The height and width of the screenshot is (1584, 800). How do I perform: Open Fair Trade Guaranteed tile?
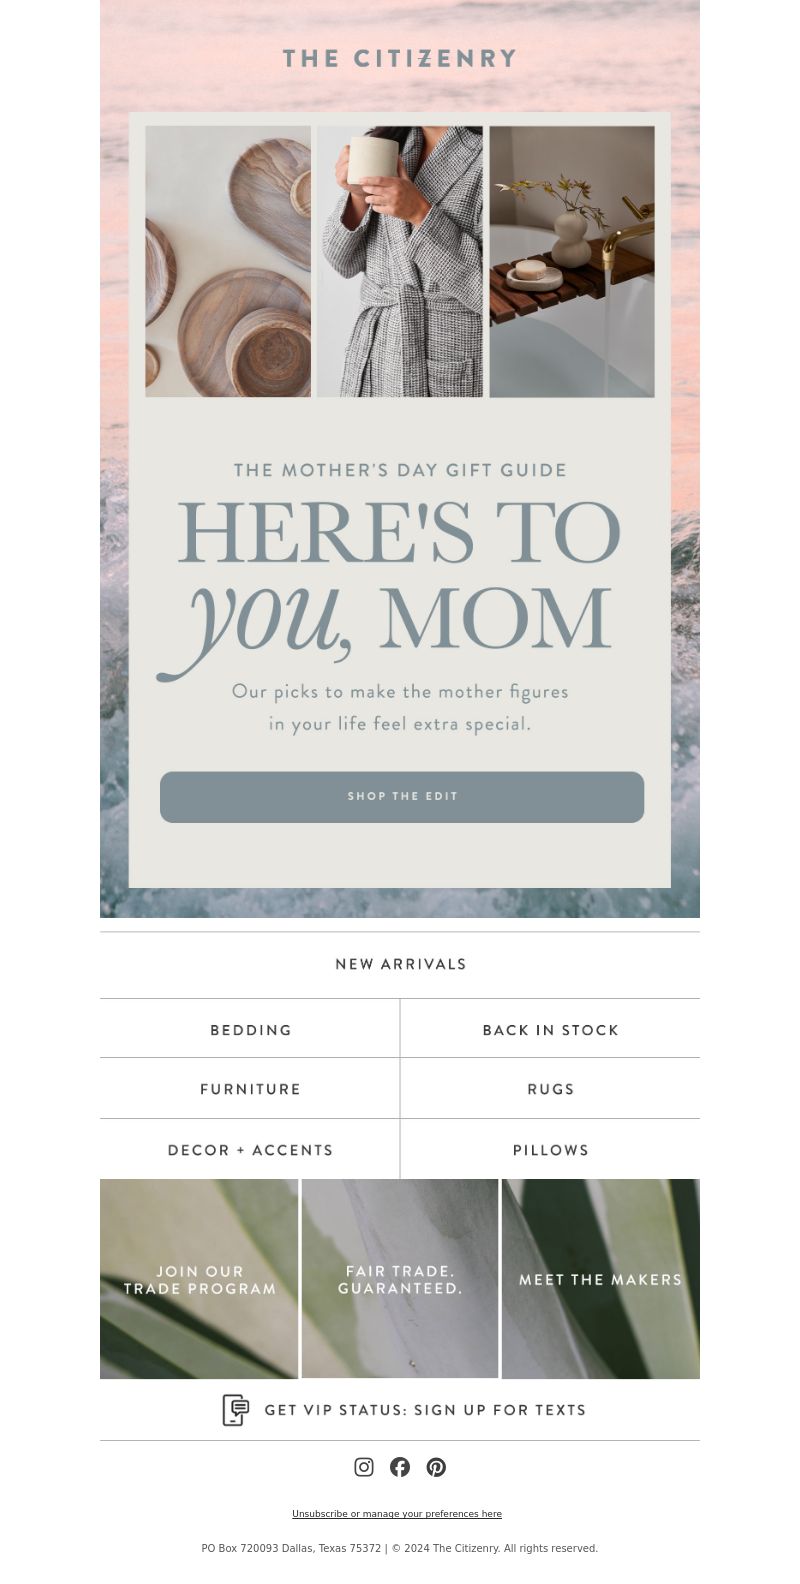tap(400, 1279)
